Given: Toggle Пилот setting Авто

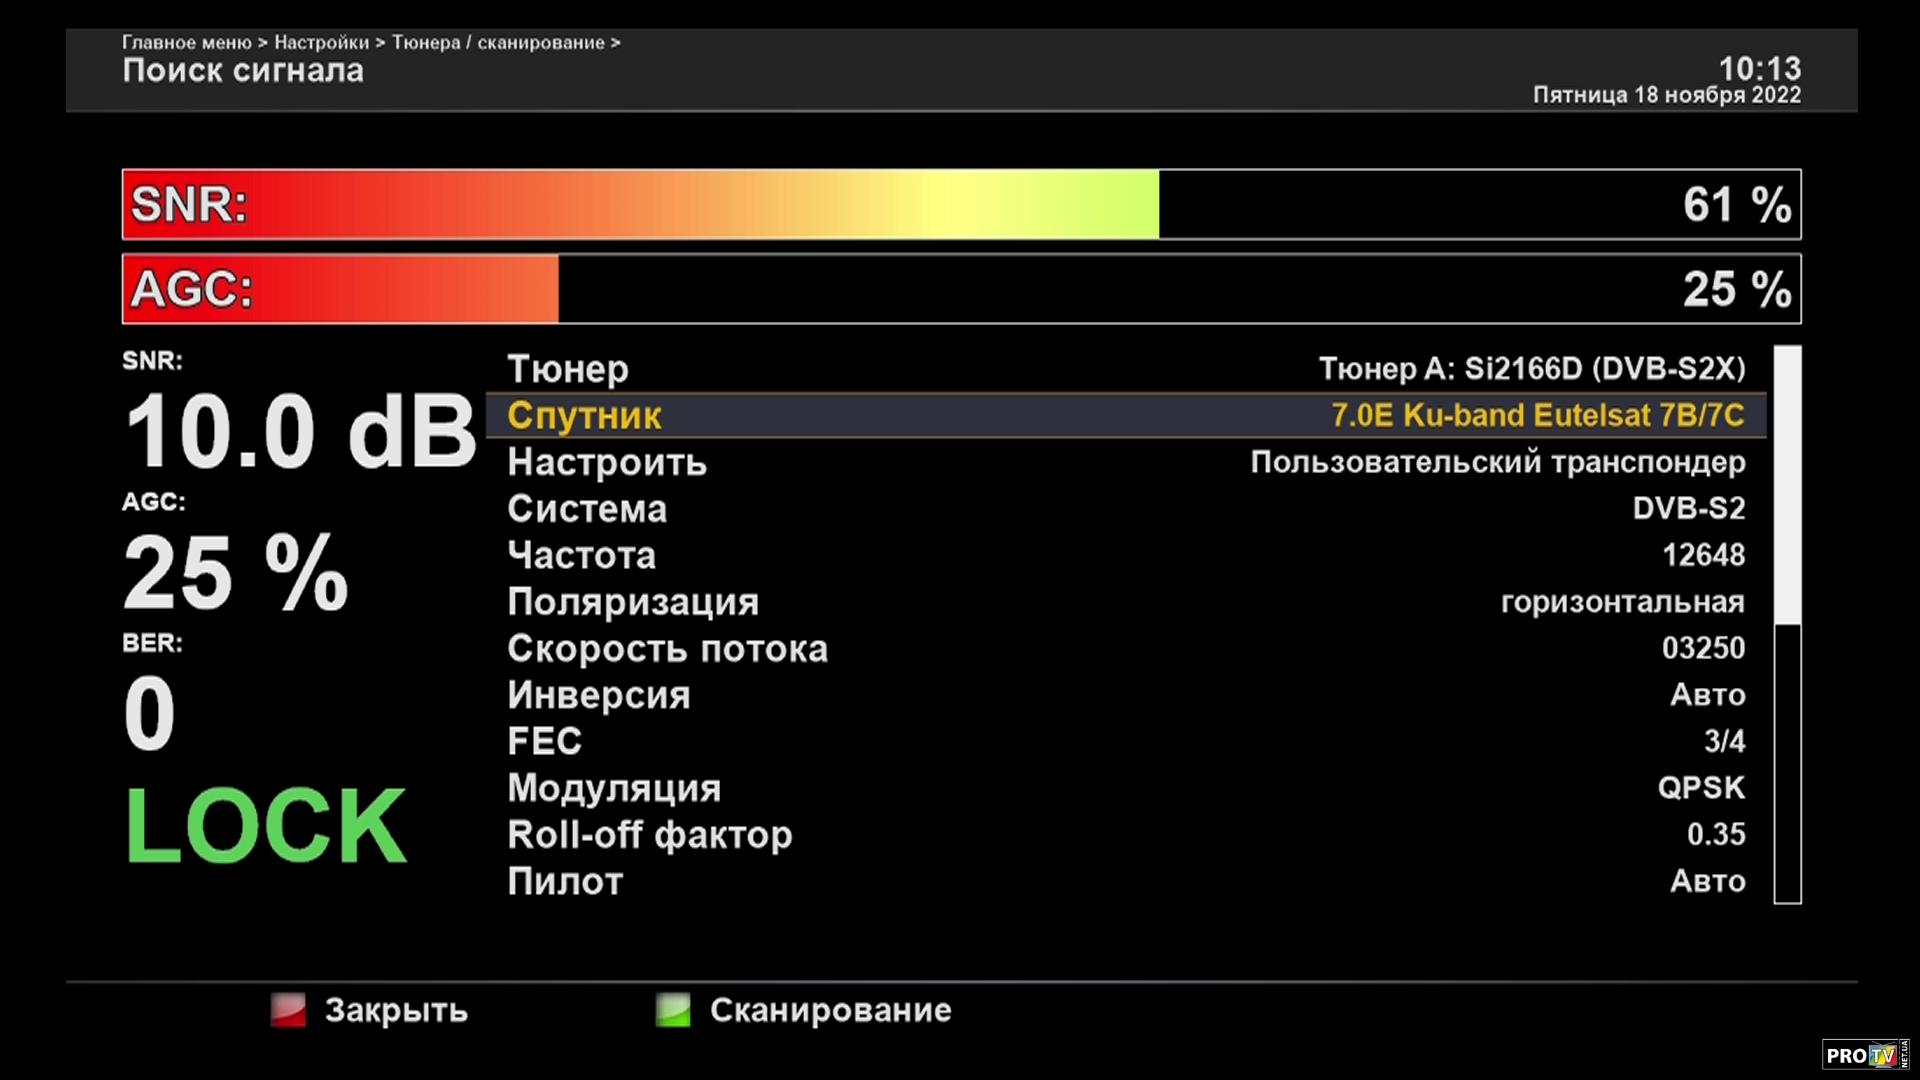Looking at the screenshot, I should tap(1707, 881).
